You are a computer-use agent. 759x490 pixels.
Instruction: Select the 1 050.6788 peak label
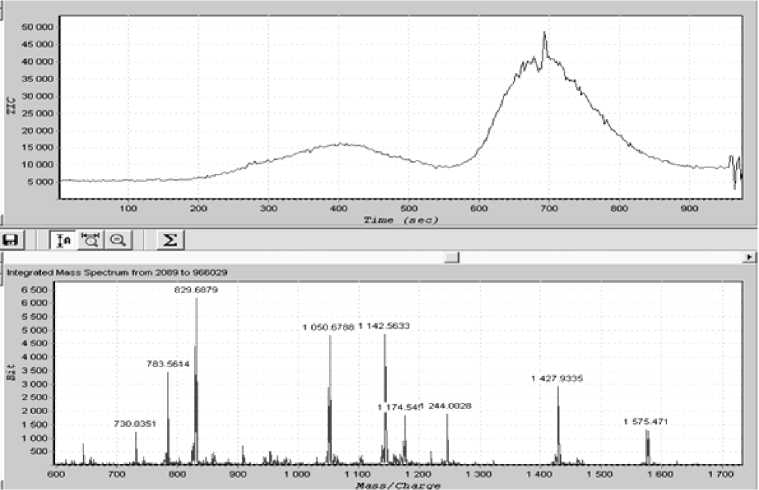click(x=329, y=328)
